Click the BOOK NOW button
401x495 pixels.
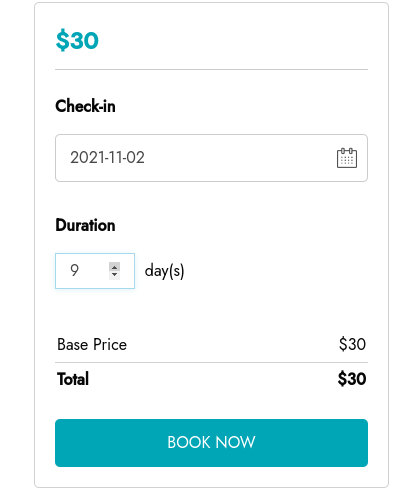(x=211, y=443)
